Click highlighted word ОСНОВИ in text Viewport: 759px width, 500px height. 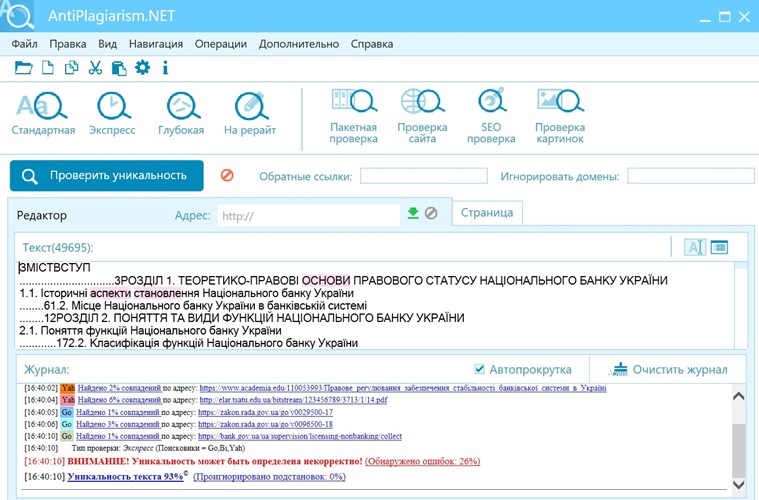326,280
